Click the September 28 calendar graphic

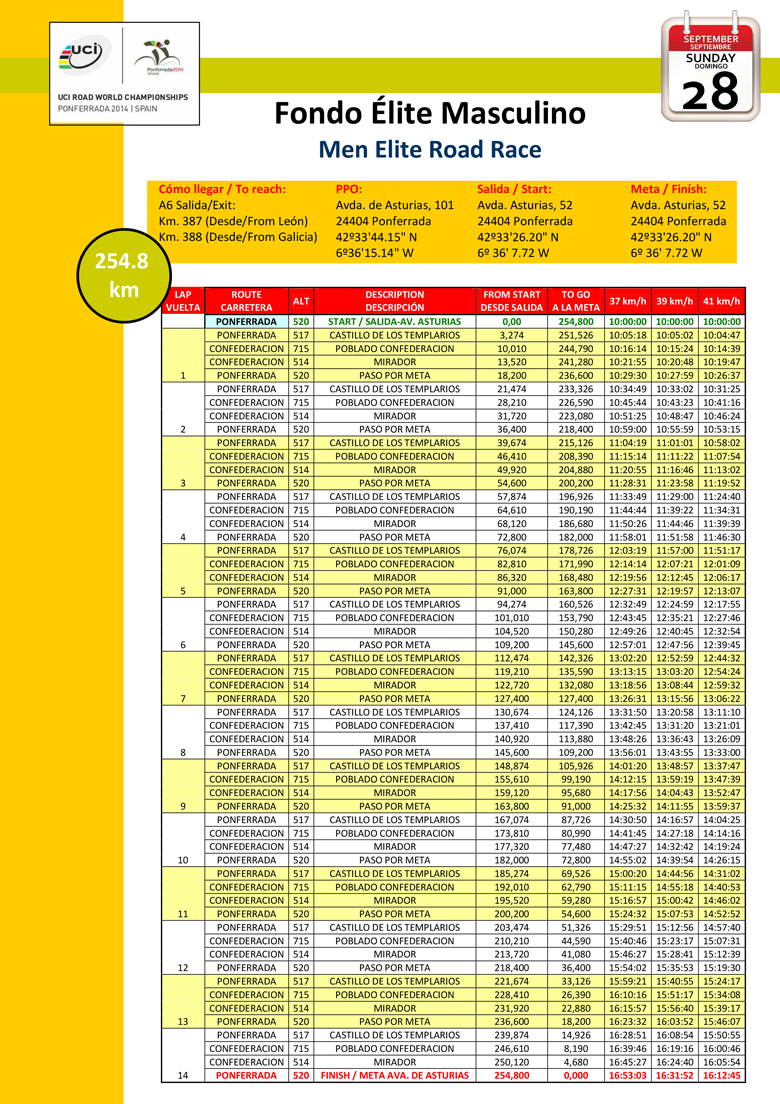[x=710, y=66]
